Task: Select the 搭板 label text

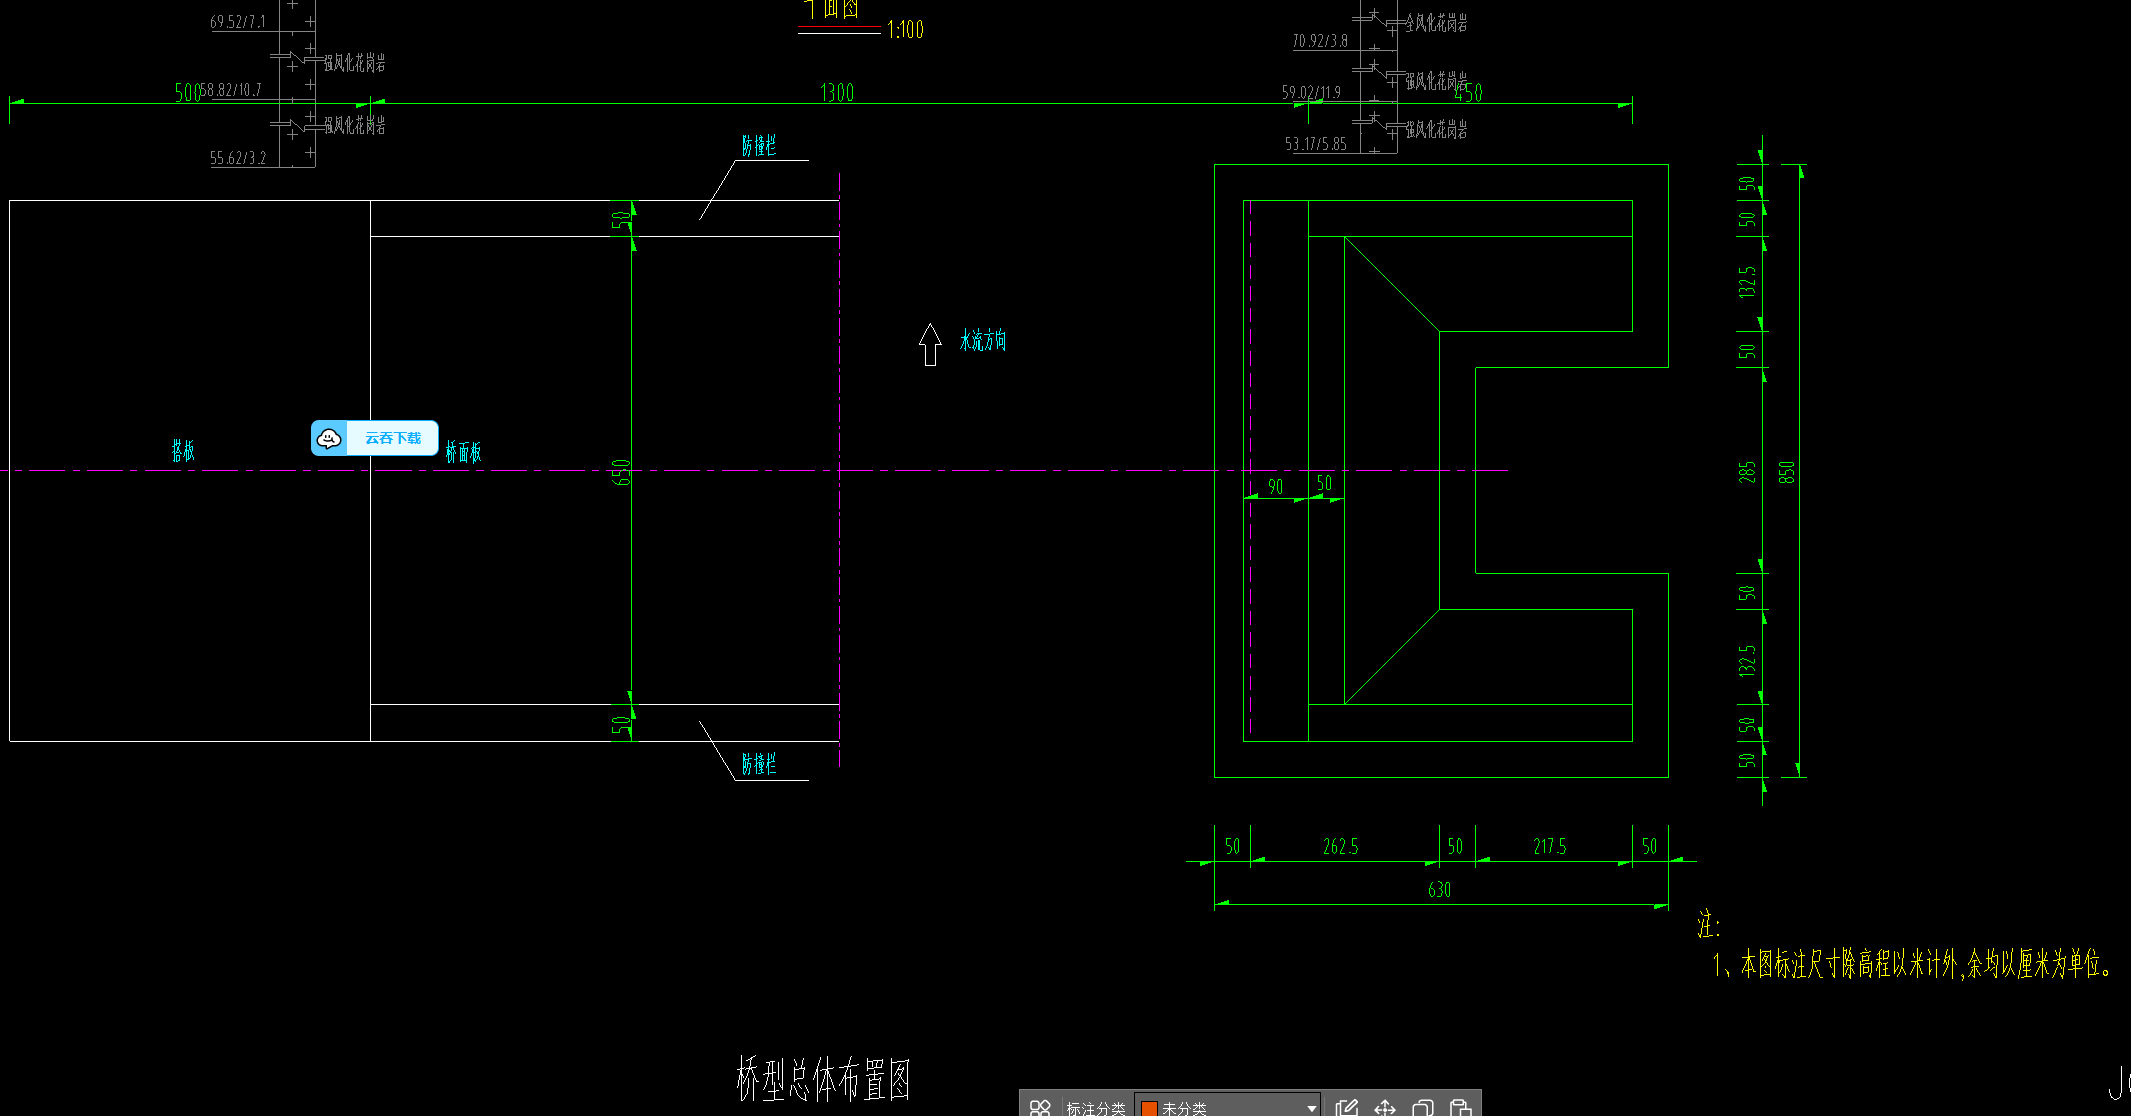Action: coord(183,451)
